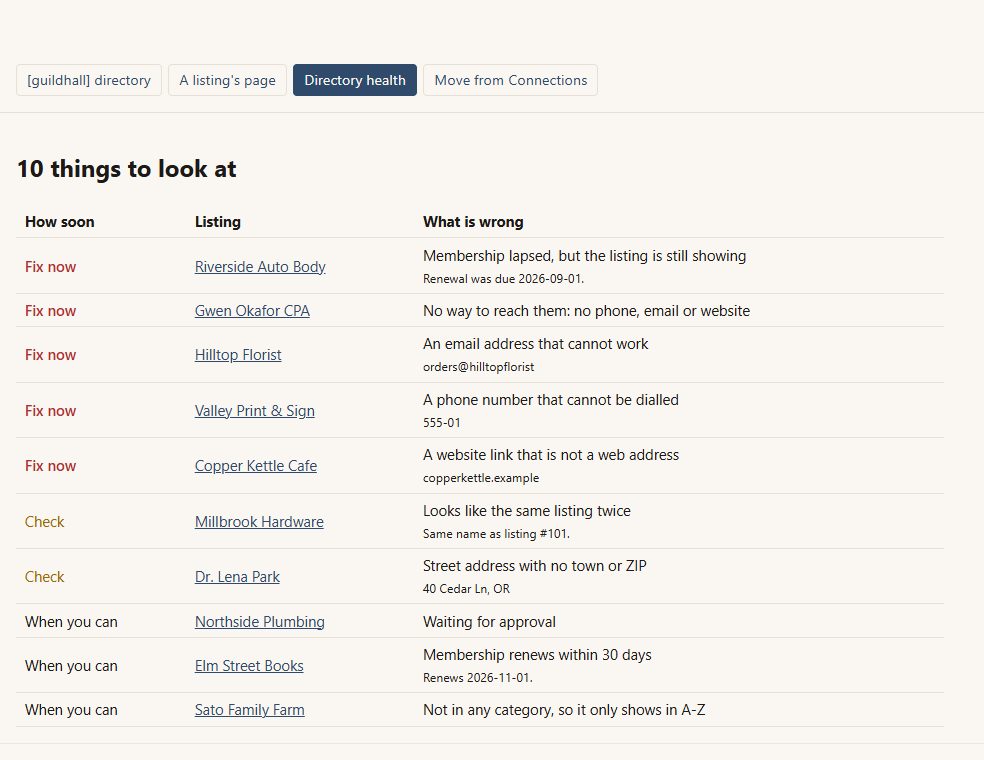Screen dimensions: 984x760
Task: Click the 'Listing' column header
Action: pos(218,222)
